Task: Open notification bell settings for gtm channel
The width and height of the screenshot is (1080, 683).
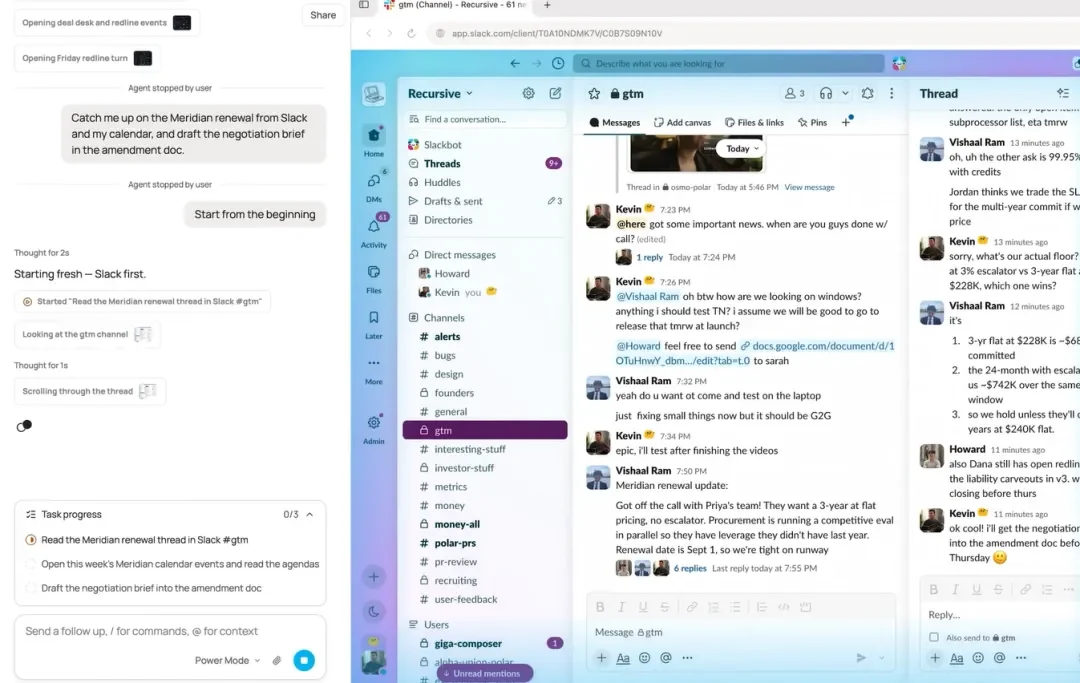Action: (868, 93)
